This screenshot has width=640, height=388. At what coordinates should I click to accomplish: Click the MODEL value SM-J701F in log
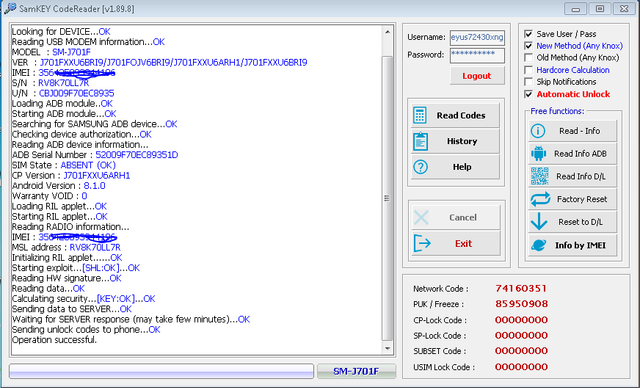point(71,52)
